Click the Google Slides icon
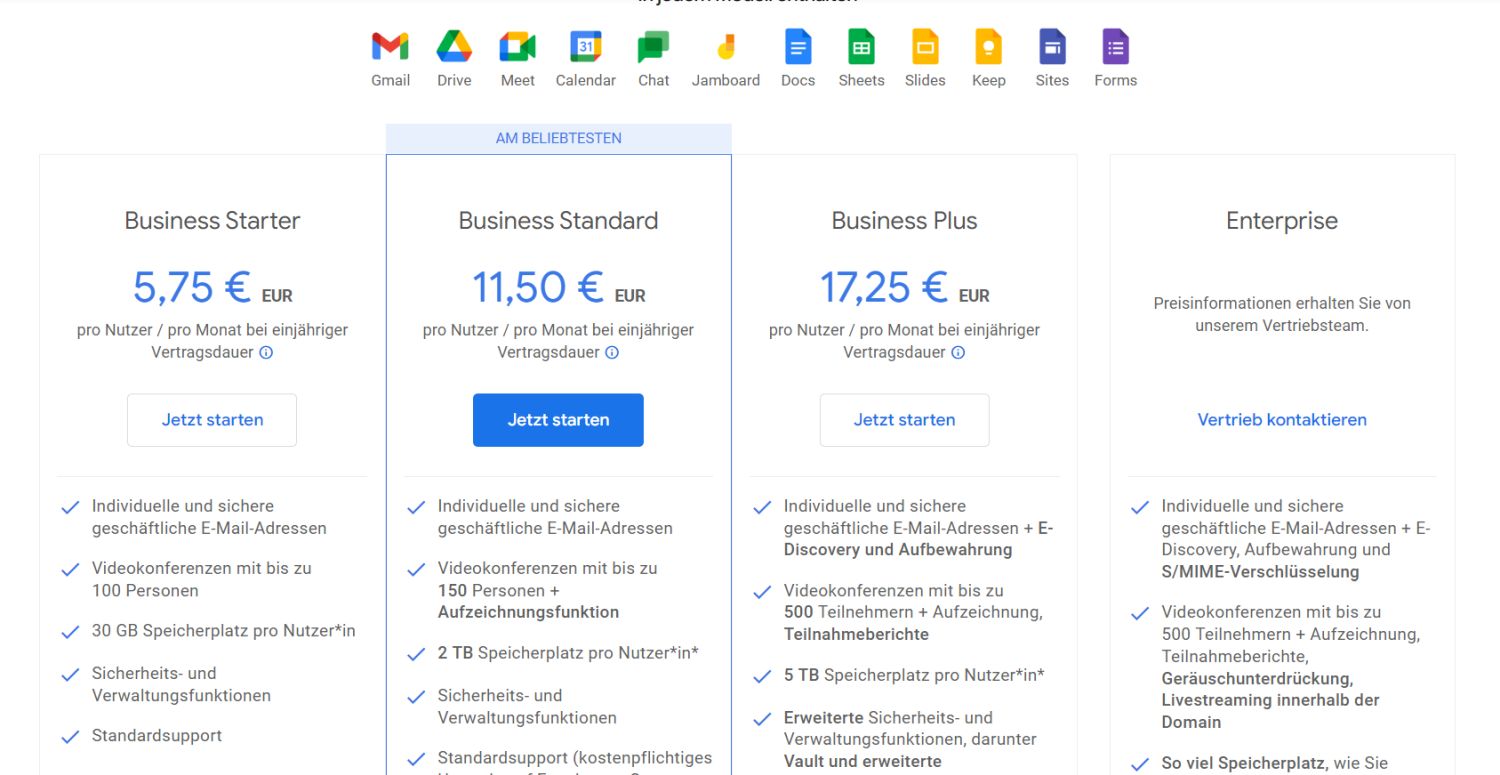Screen dimensions: 1500x775 coord(925,47)
